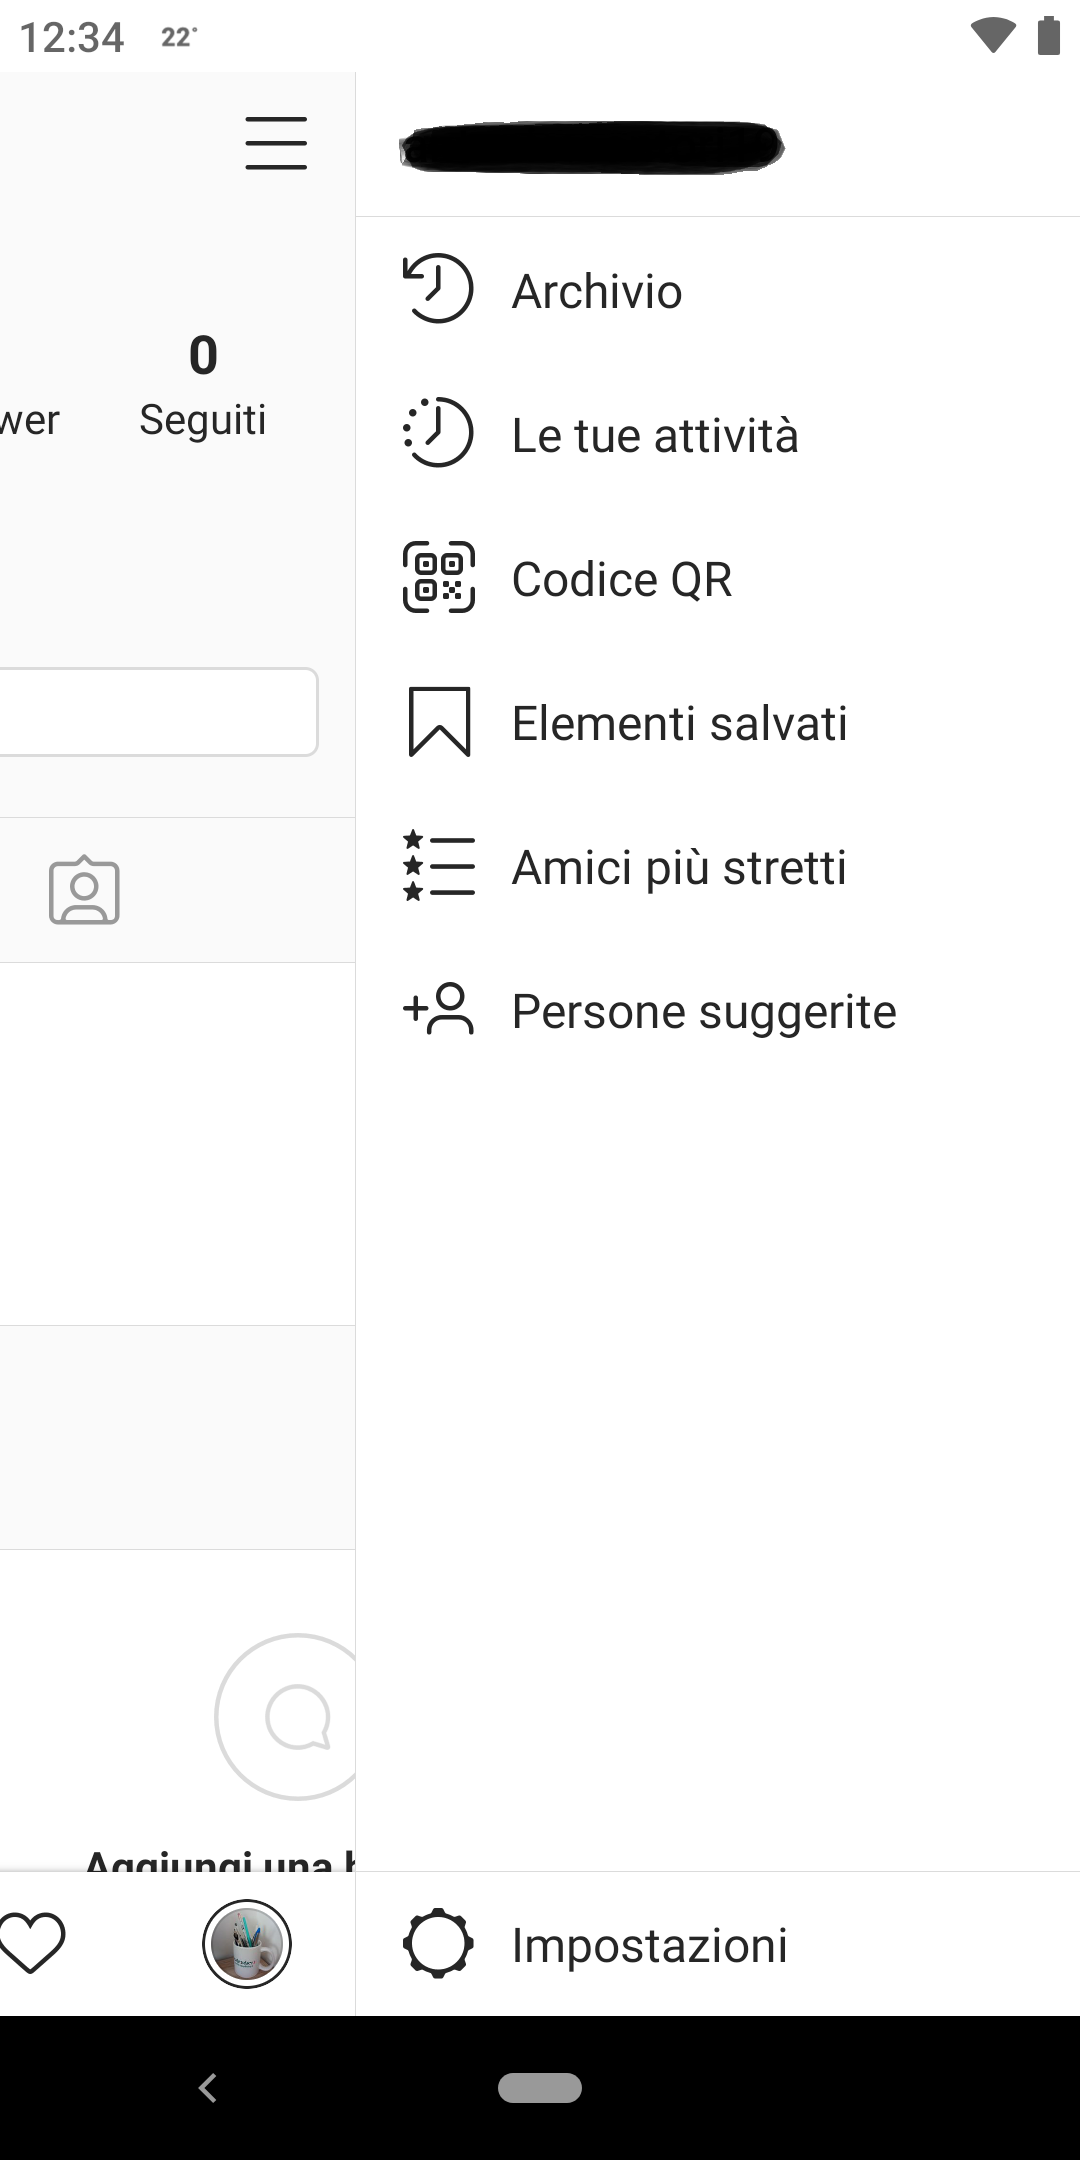Tap the profile picture thumbnail
This screenshot has height=2160, width=1080.
pyautogui.click(x=247, y=1944)
